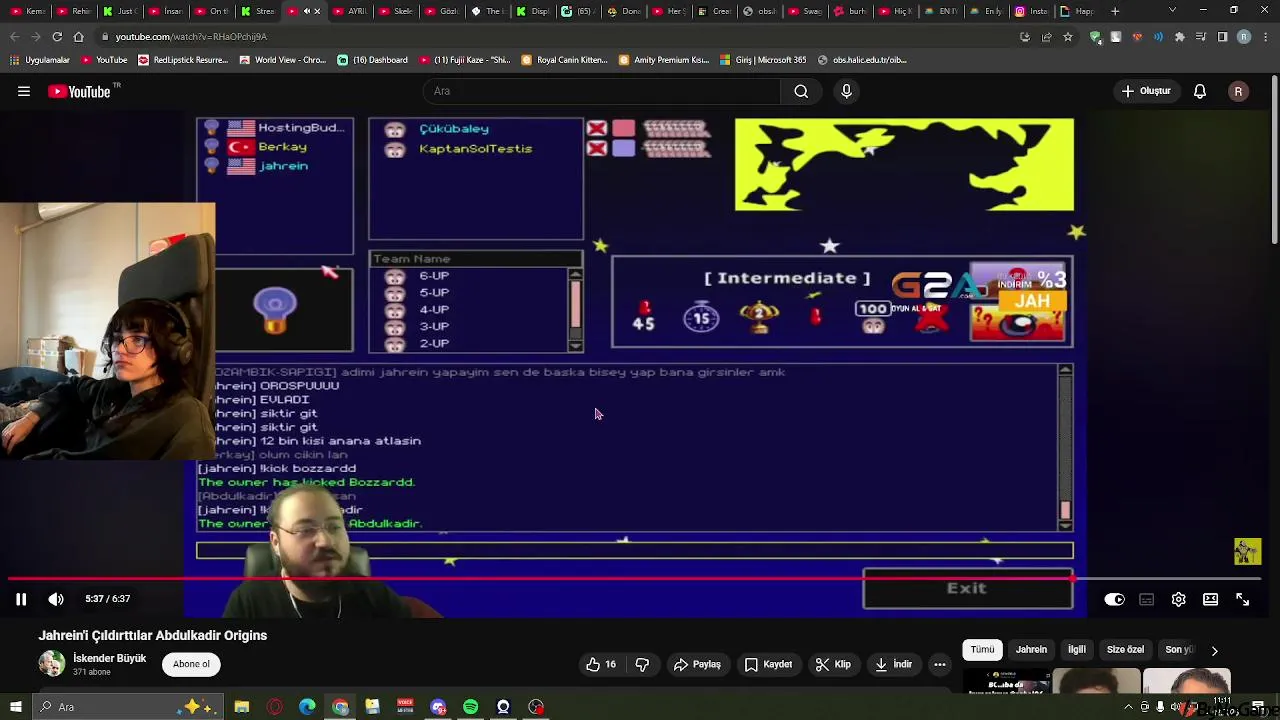Open the İskender Büyük channel link
This screenshot has width=1280, height=720.
[109, 658]
